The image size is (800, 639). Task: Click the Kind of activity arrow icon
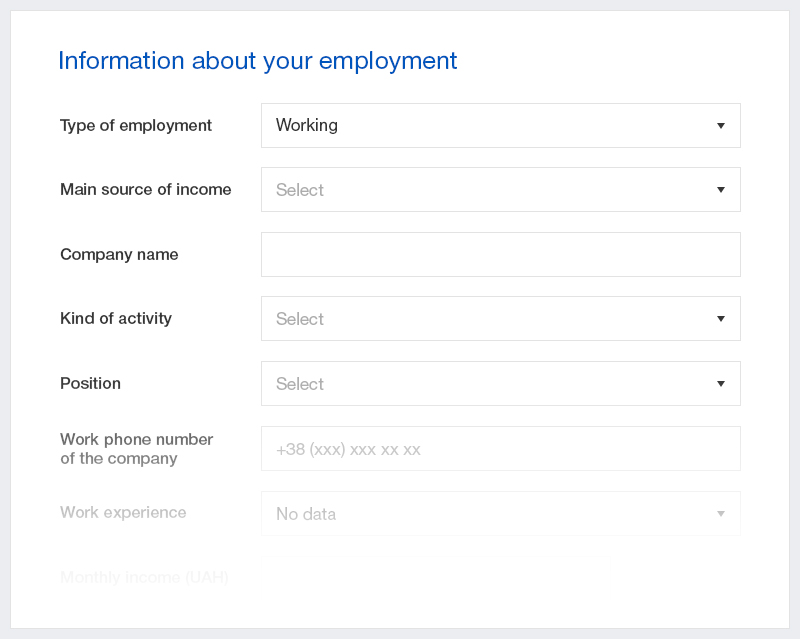pos(720,319)
